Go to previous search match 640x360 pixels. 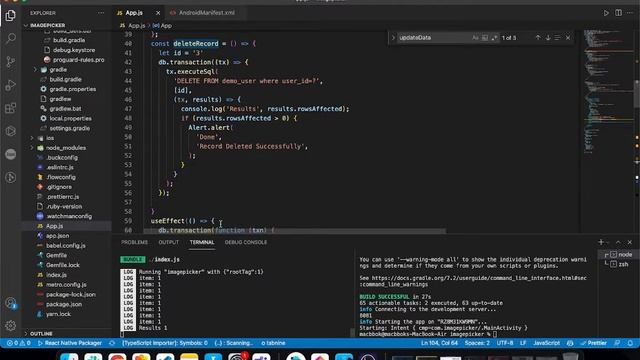pyautogui.click(x=538, y=38)
